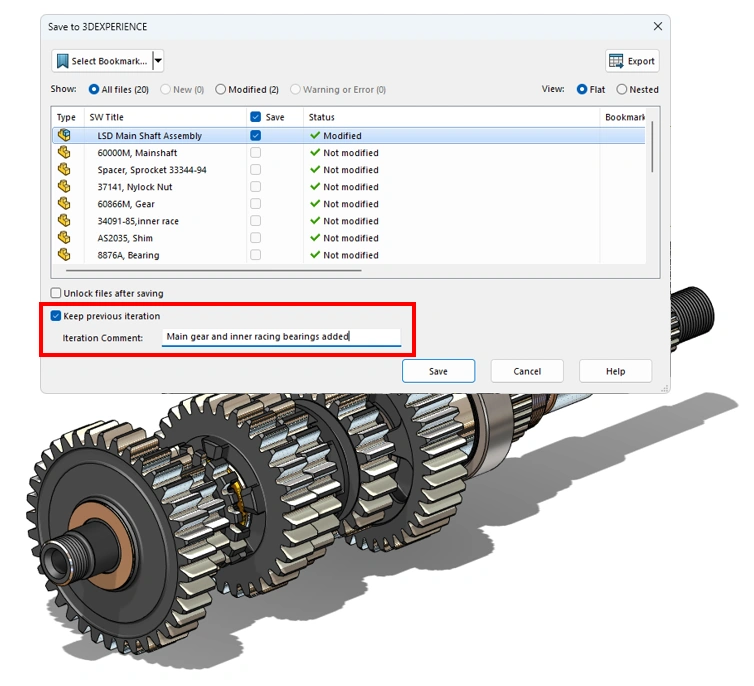This screenshot has width=754, height=686.
Task: Check Save box for Spacer, Sprocket 33344-94
Action: pos(256,170)
